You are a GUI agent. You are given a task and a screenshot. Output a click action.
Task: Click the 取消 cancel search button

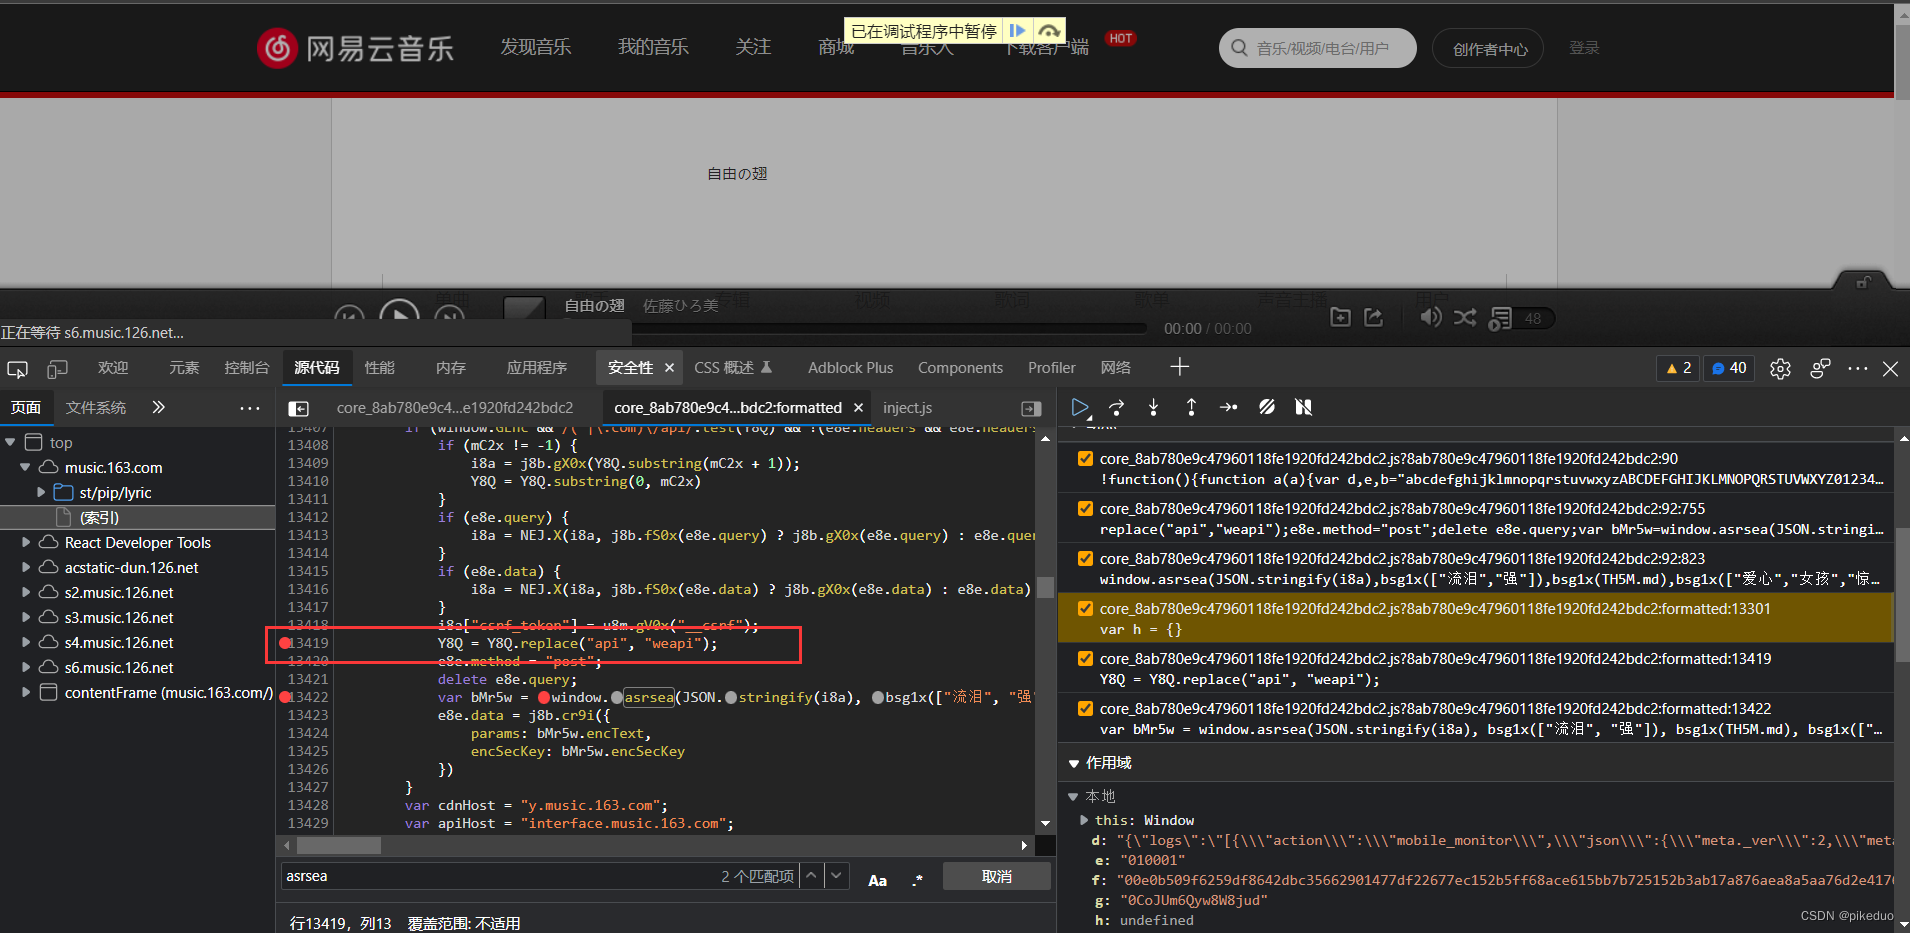coord(997,876)
